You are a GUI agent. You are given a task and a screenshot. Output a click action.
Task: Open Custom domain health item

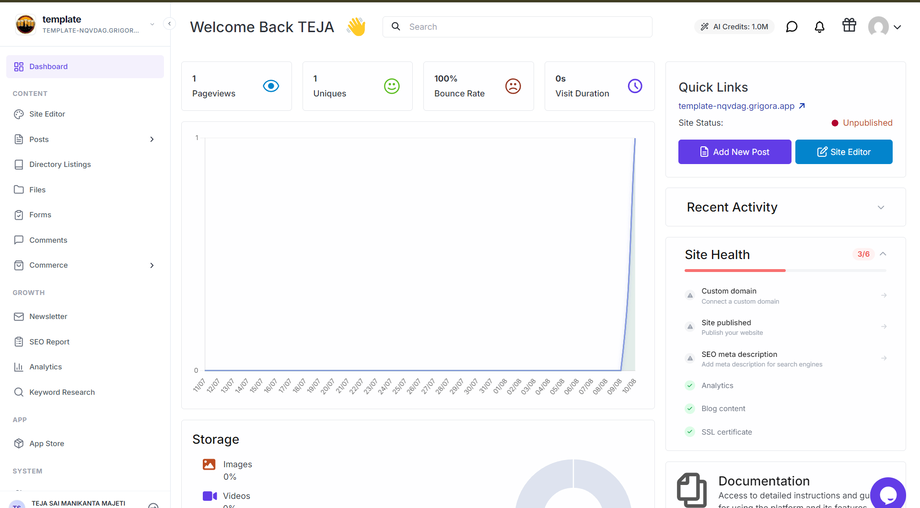(785, 296)
